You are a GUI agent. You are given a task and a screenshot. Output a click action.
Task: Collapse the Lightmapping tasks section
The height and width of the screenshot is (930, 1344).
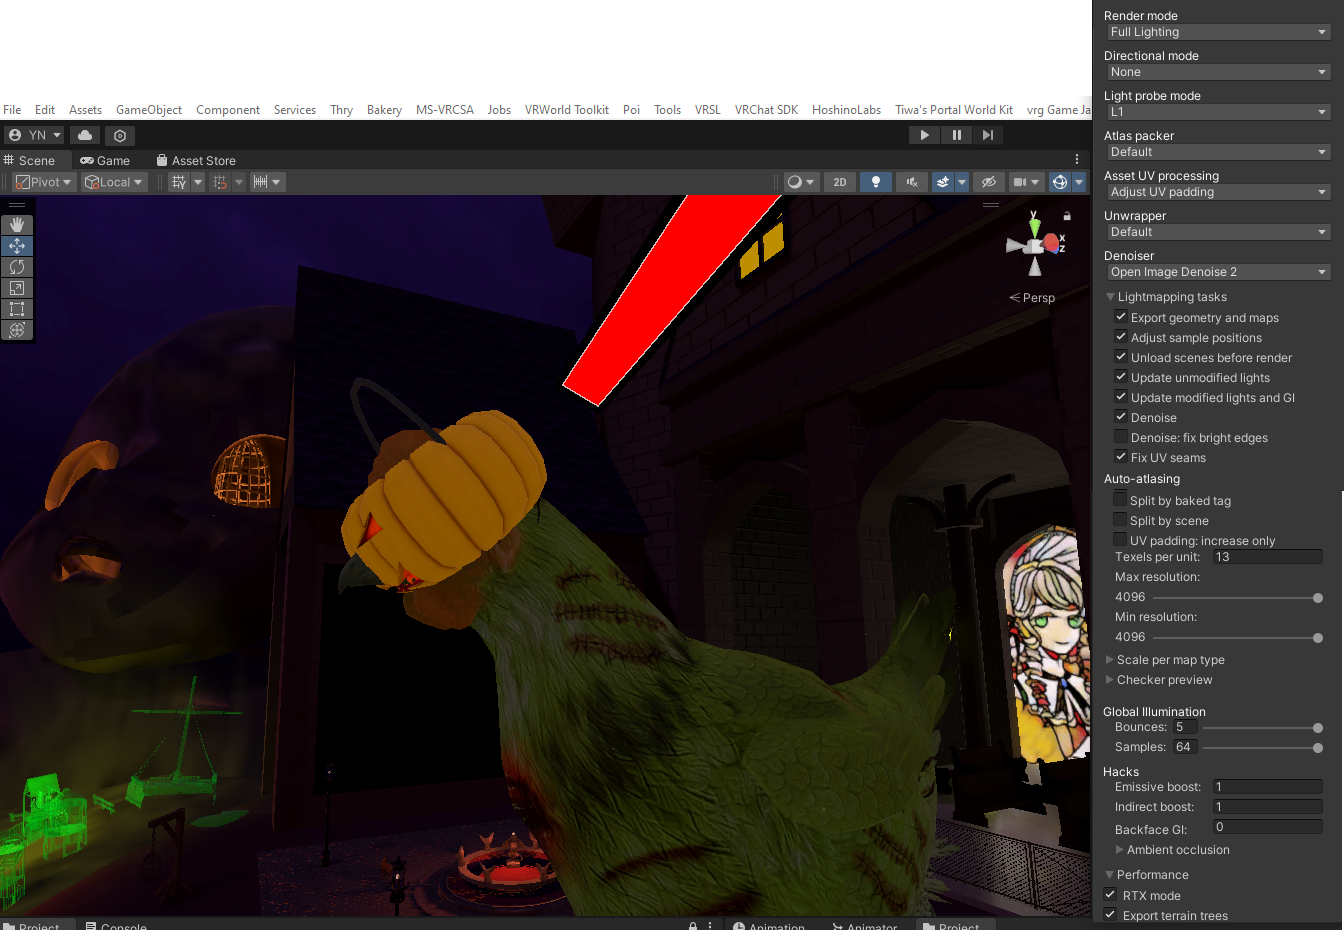[x=1110, y=297]
